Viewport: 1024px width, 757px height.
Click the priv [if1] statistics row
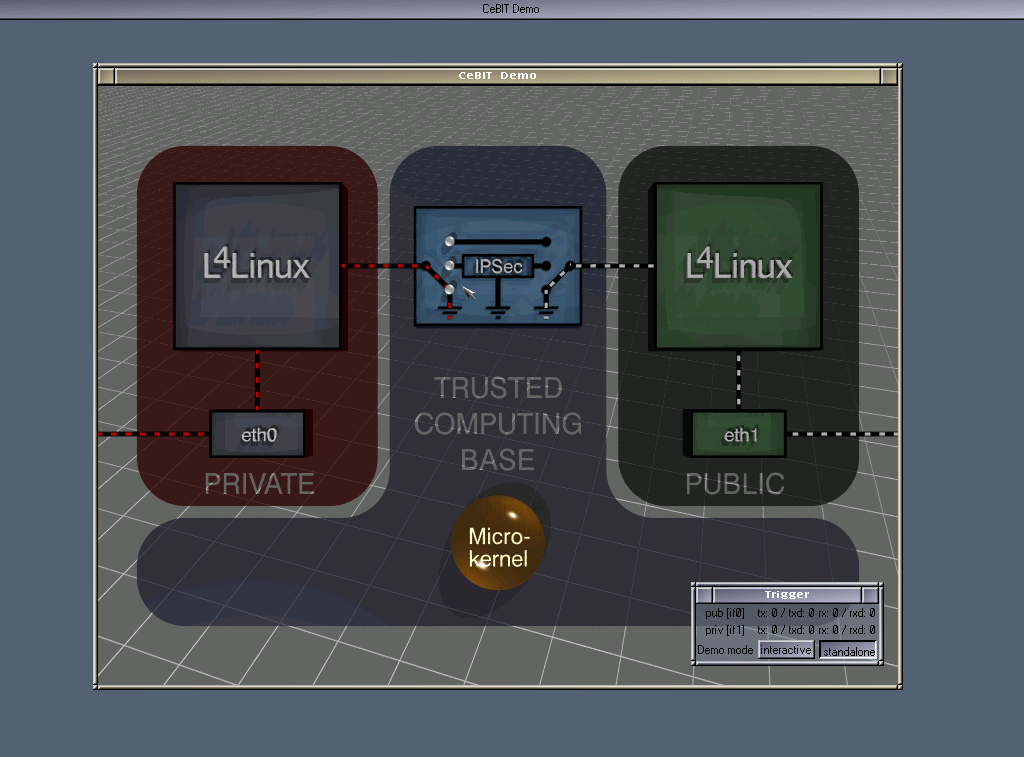click(786, 630)
